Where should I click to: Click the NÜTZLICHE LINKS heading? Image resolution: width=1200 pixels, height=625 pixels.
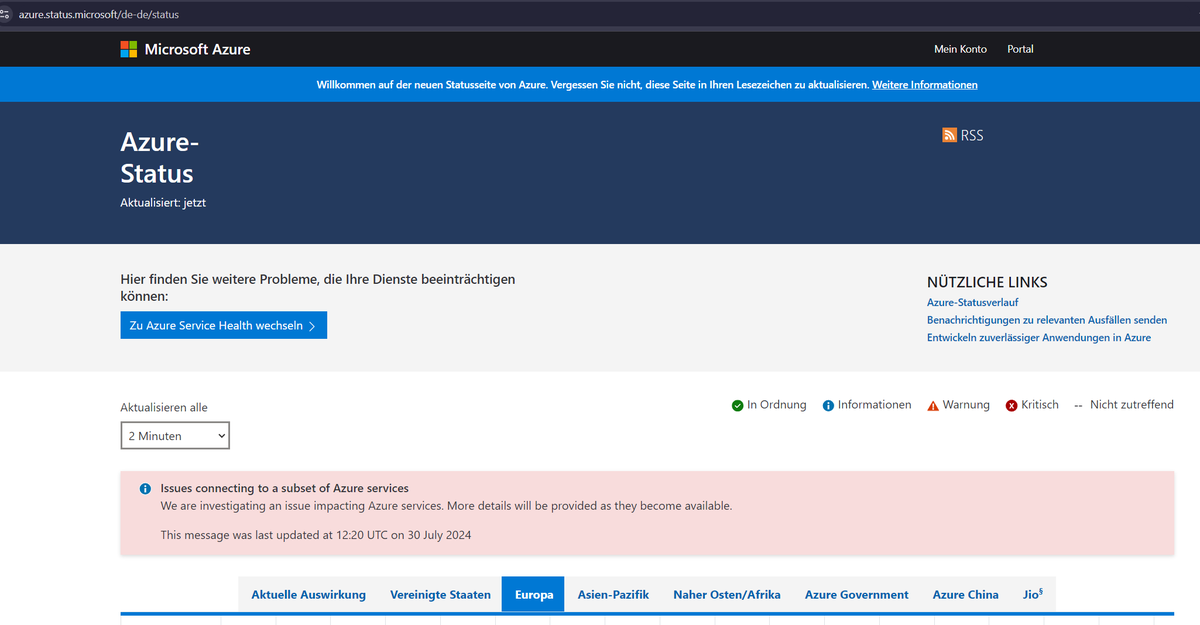(x=987, y=283)
